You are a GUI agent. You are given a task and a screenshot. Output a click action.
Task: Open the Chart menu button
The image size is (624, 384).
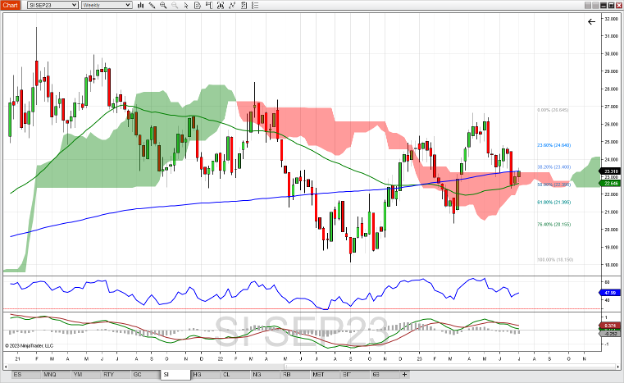(10, 5)
